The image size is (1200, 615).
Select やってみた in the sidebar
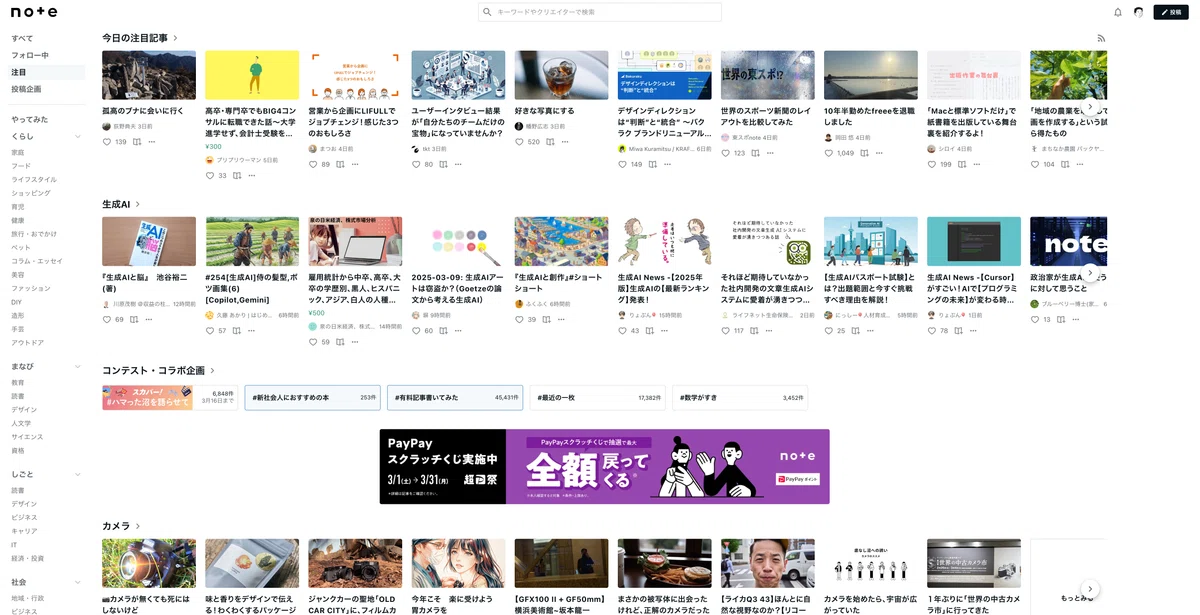pyautogui.click(x=30, y=119)
